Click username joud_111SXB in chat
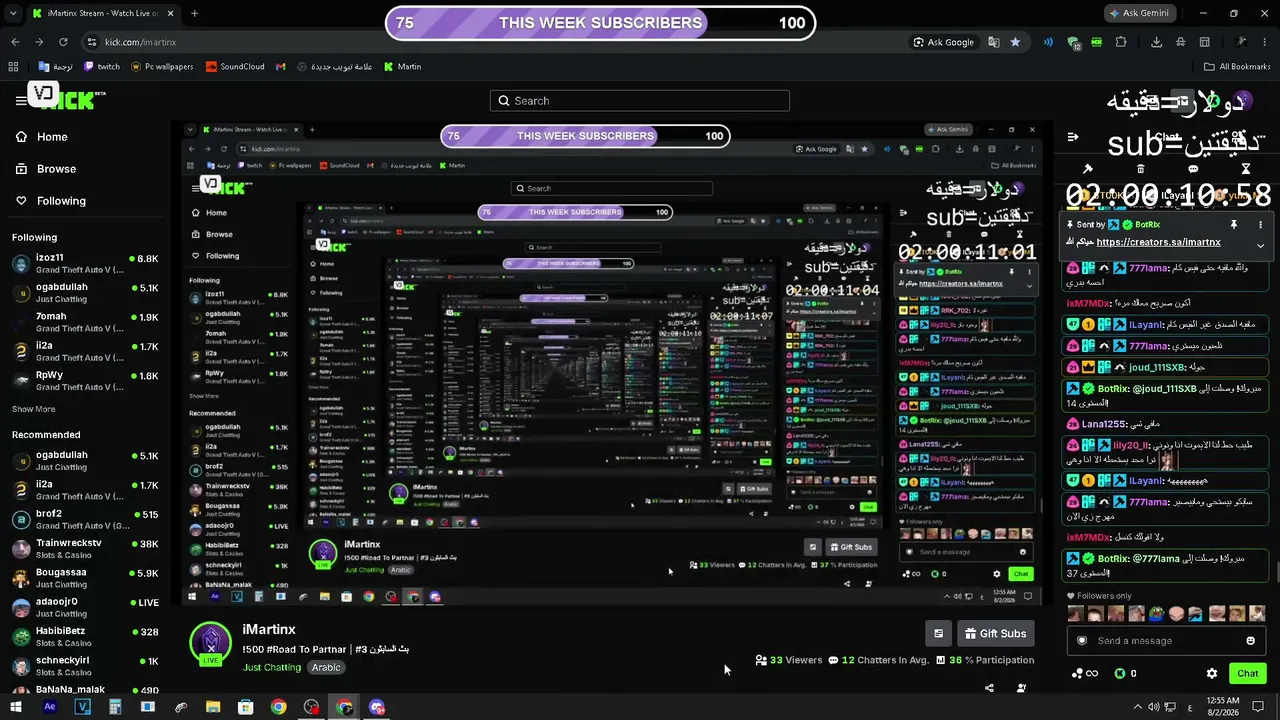1280x720 pixels. click(x=1156, y=367)
